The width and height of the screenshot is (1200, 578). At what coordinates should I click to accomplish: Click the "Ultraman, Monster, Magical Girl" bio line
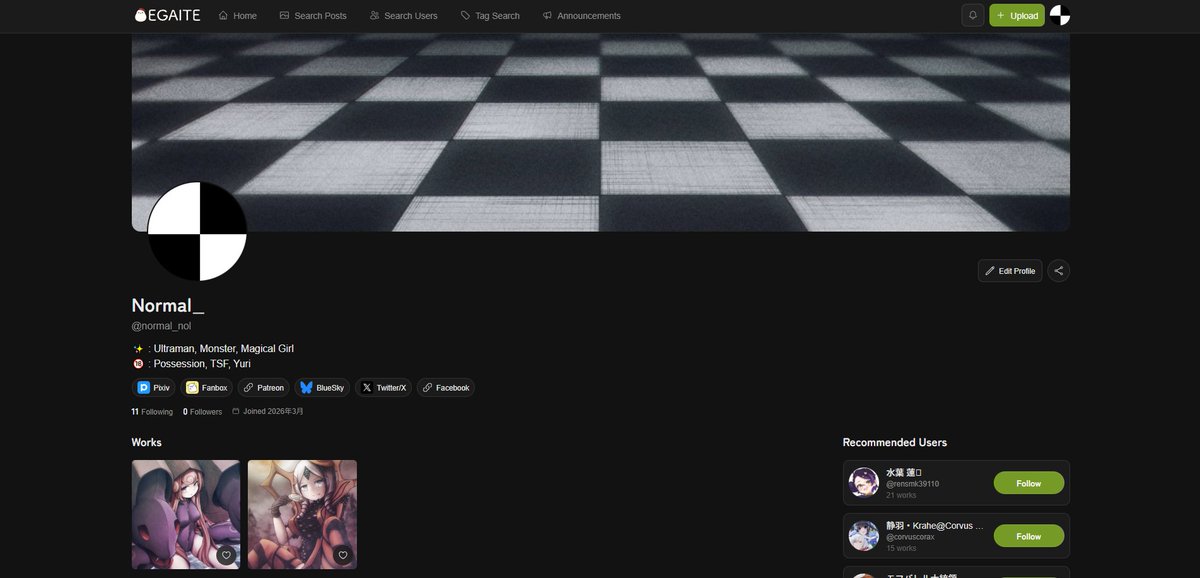point(224,349)
